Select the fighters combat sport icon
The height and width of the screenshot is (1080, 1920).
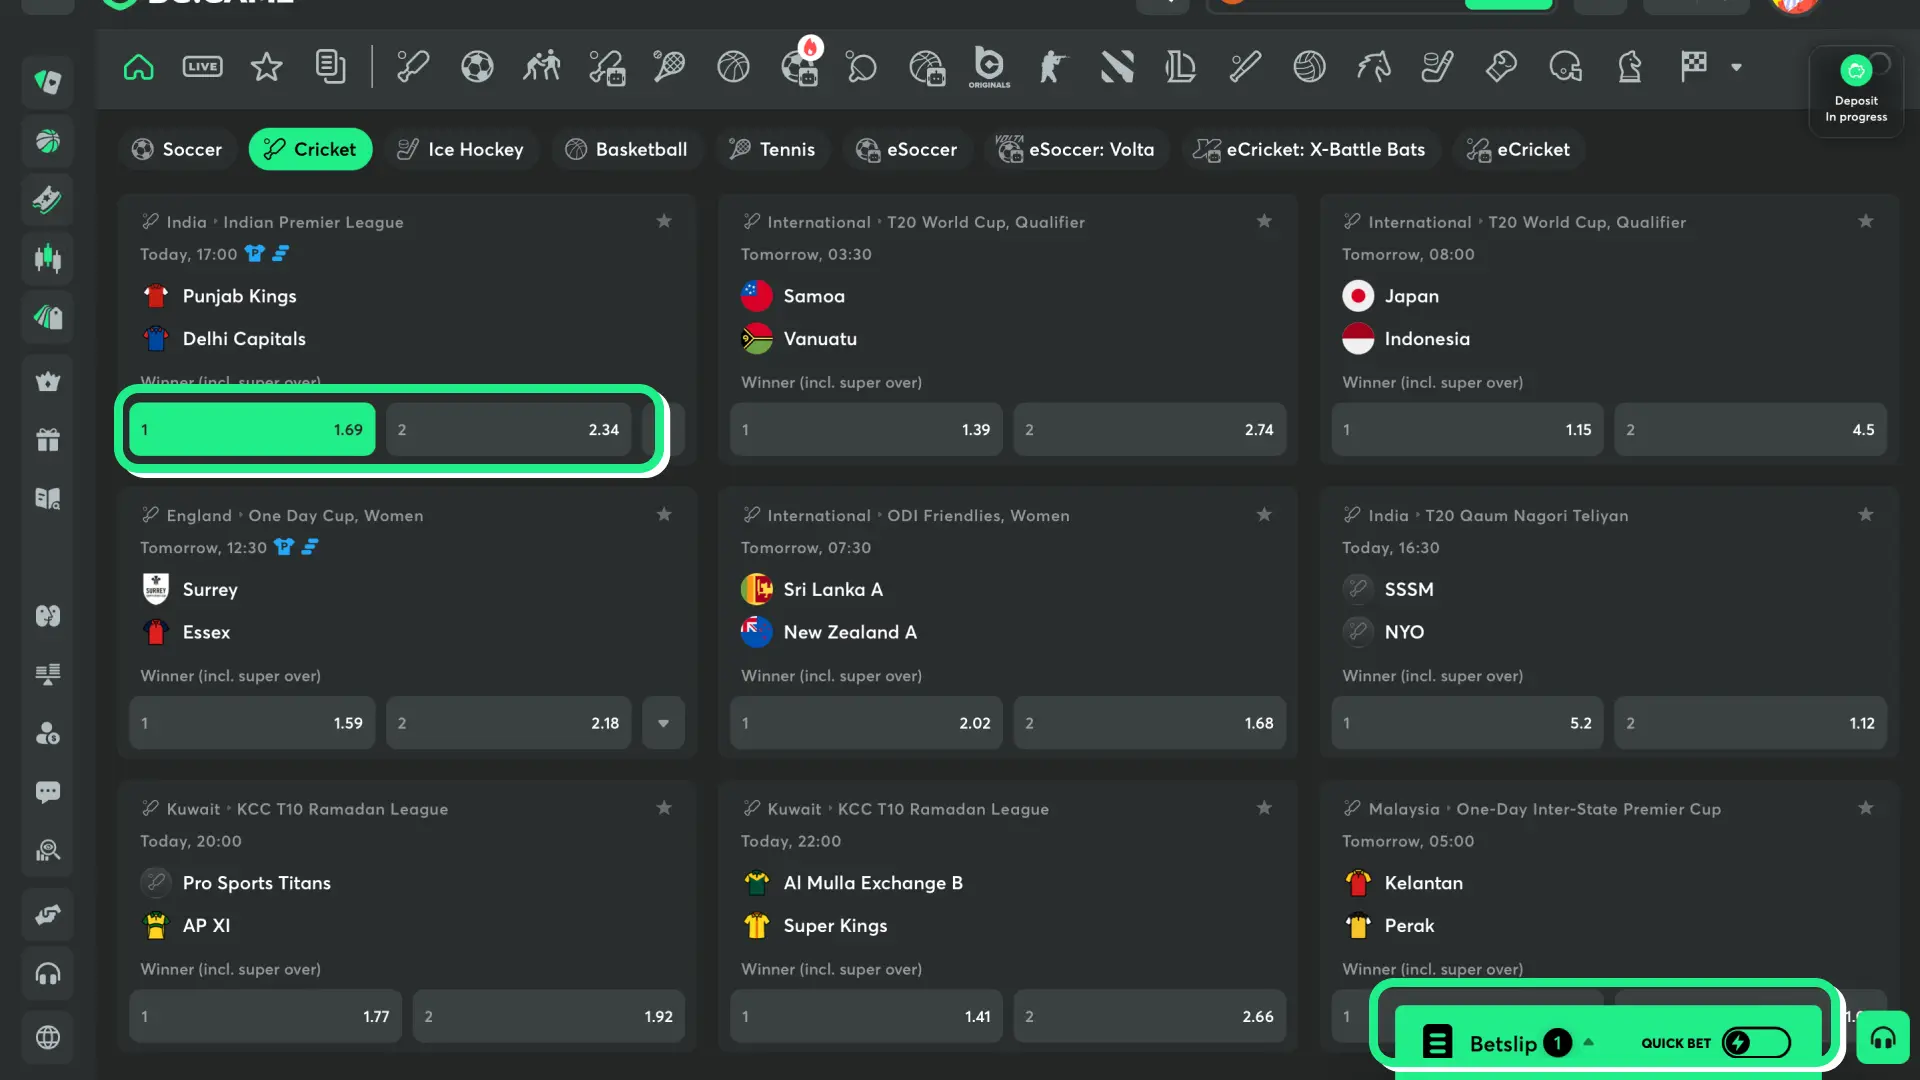(541, 67)
